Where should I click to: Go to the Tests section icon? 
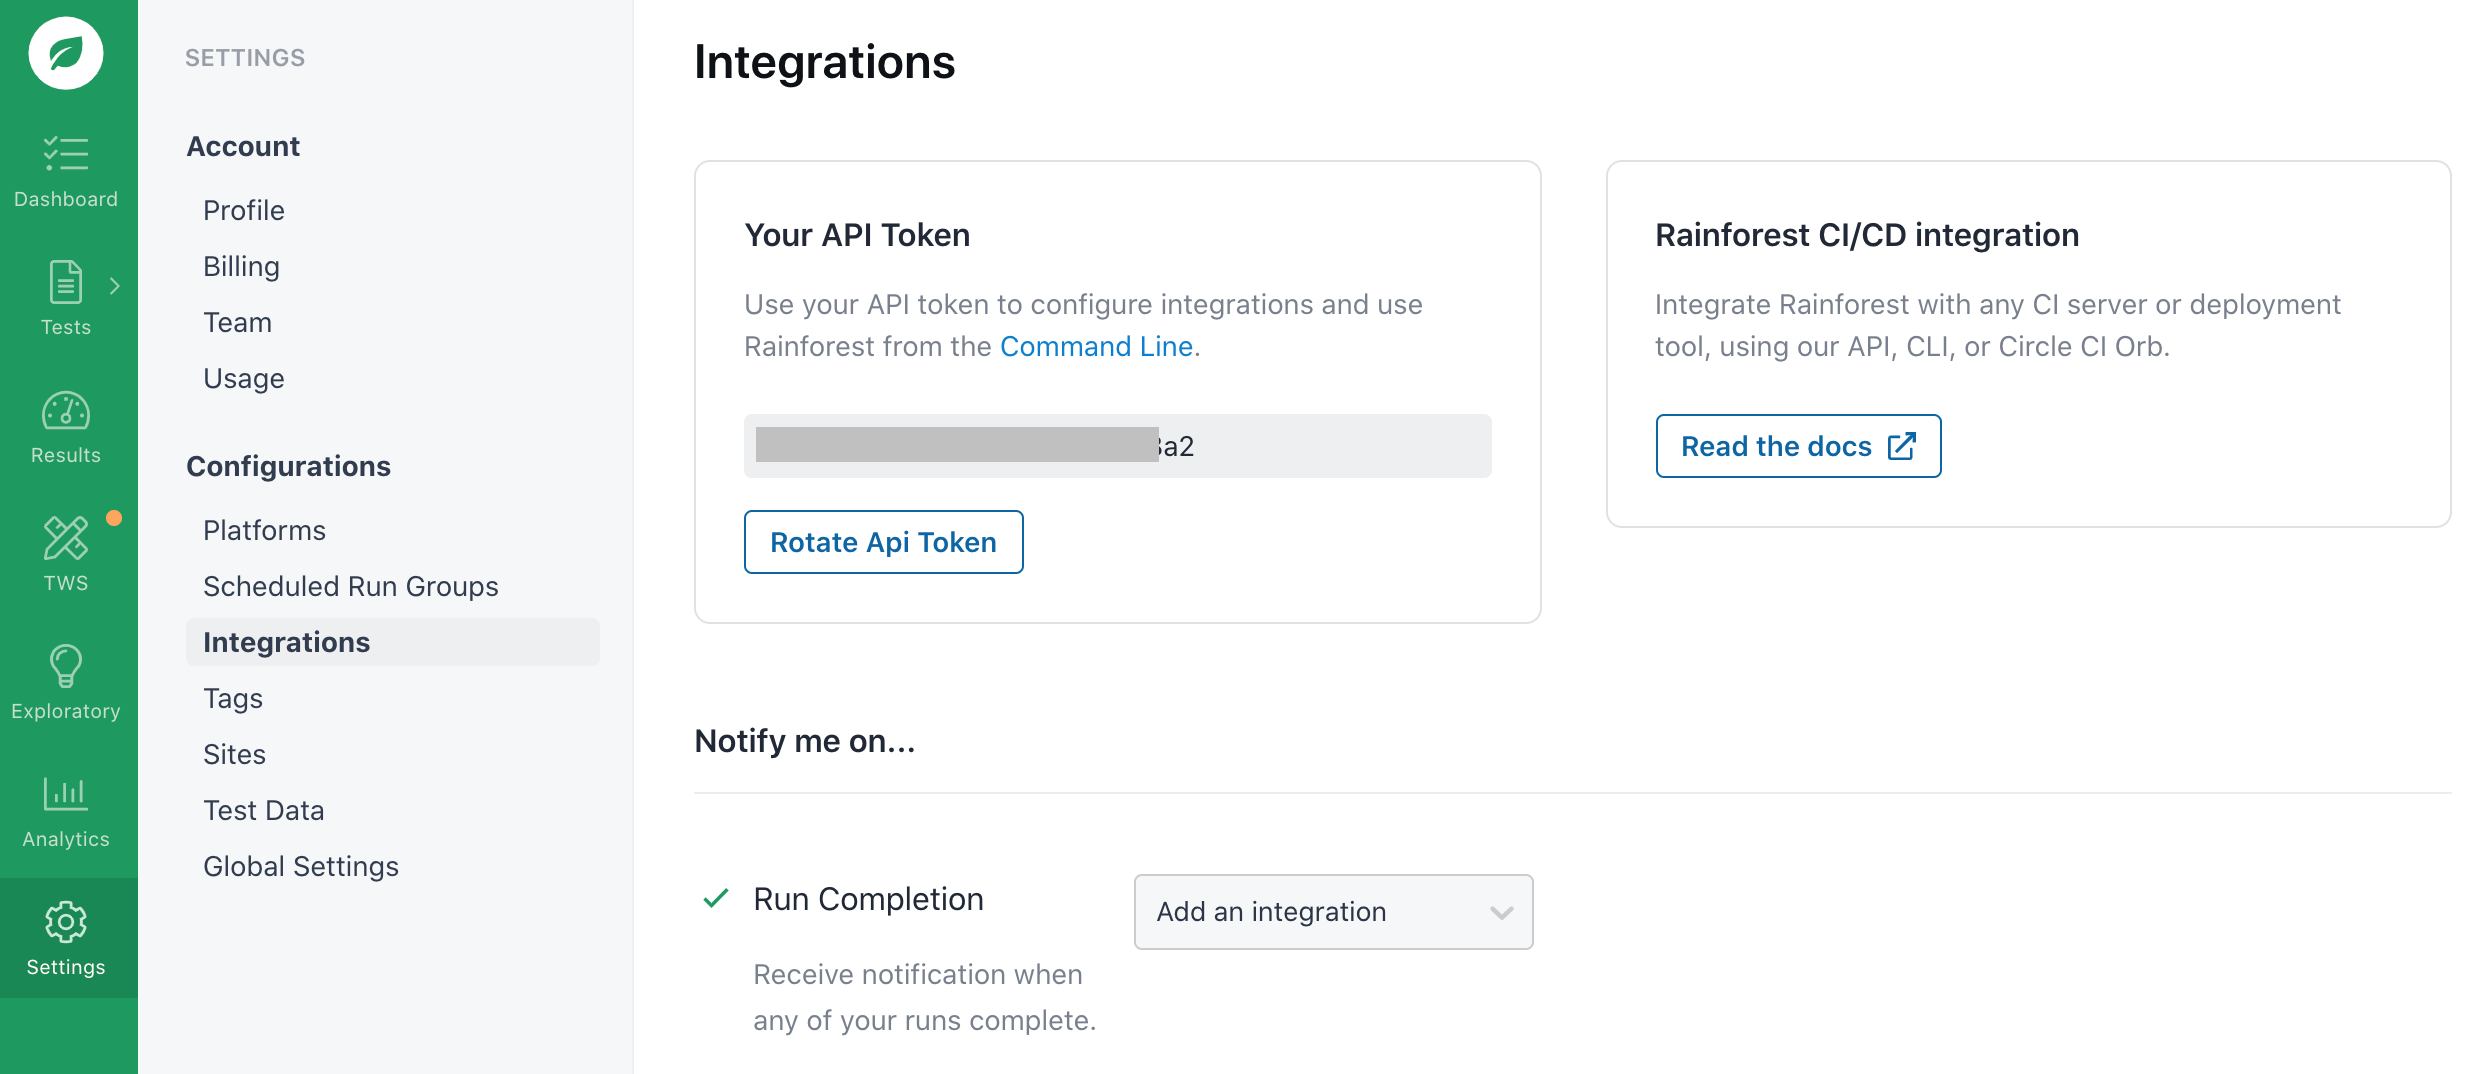point(66,283)
